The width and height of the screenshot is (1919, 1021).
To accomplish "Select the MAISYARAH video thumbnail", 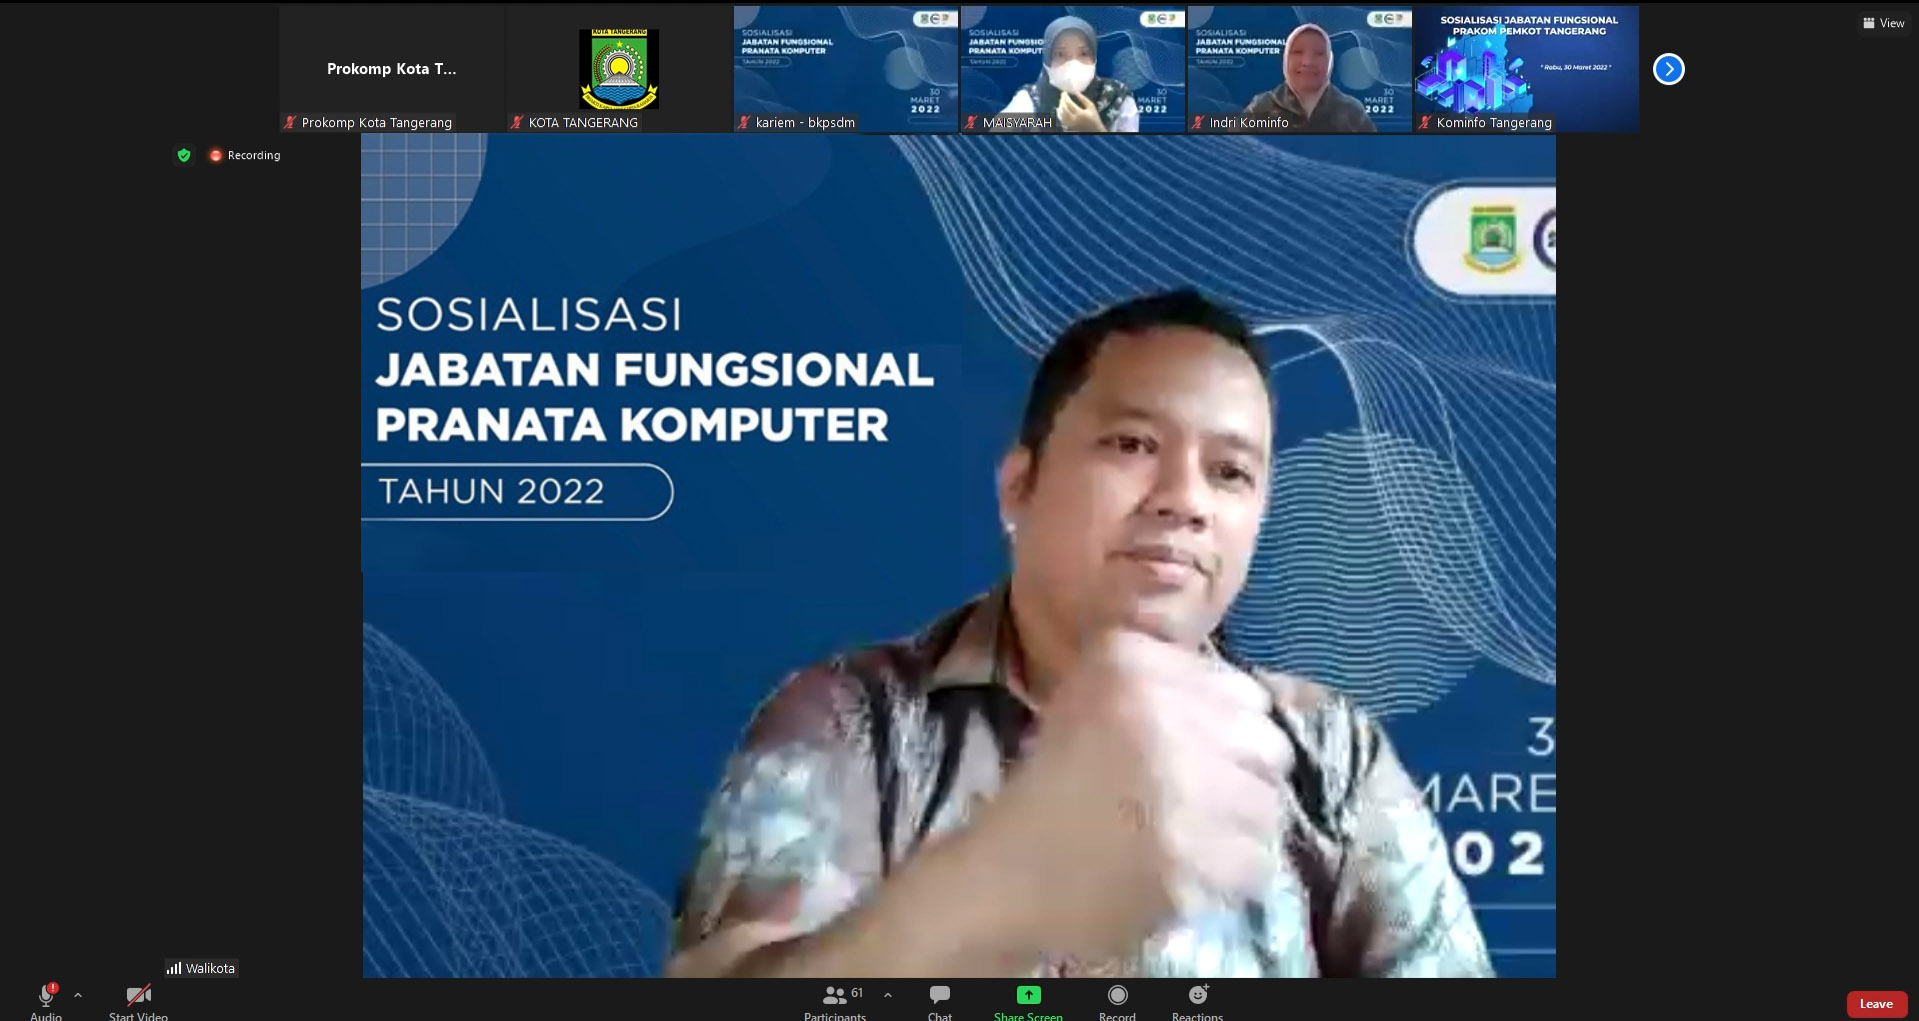I will pos(1072,68).
